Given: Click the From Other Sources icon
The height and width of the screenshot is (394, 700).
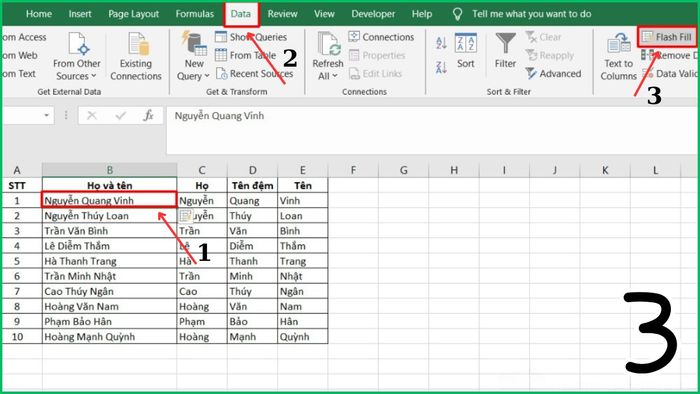Looking at the screenshot, I should click(79, 44).
